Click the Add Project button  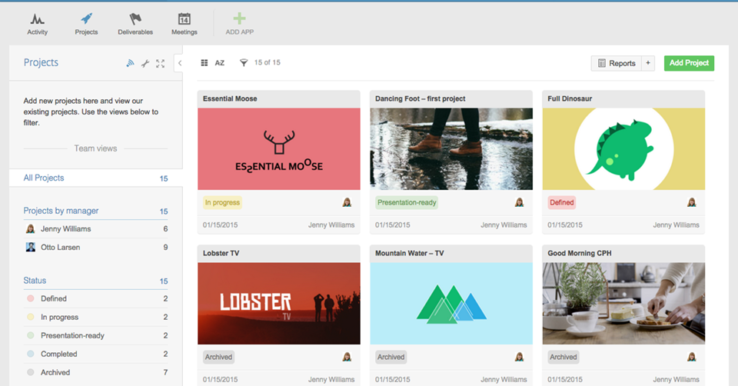click(x=689, y=63)
